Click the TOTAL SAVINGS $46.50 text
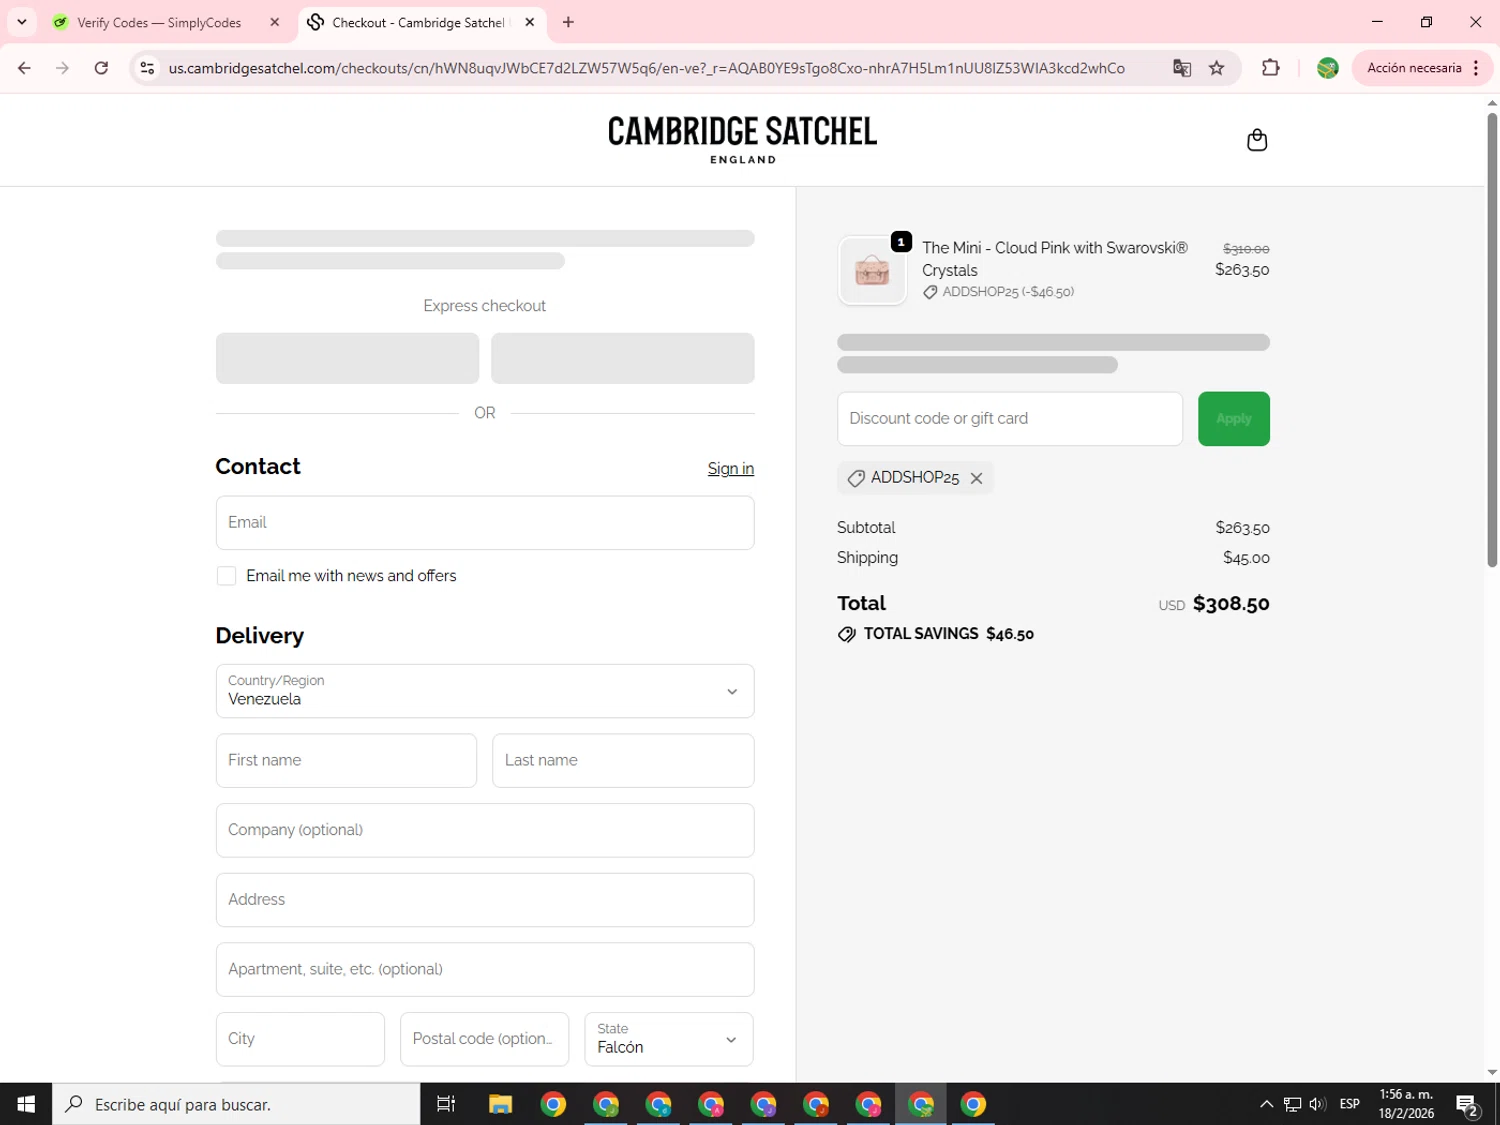This screenshot has height=1125, width=1500. [948, 634]
